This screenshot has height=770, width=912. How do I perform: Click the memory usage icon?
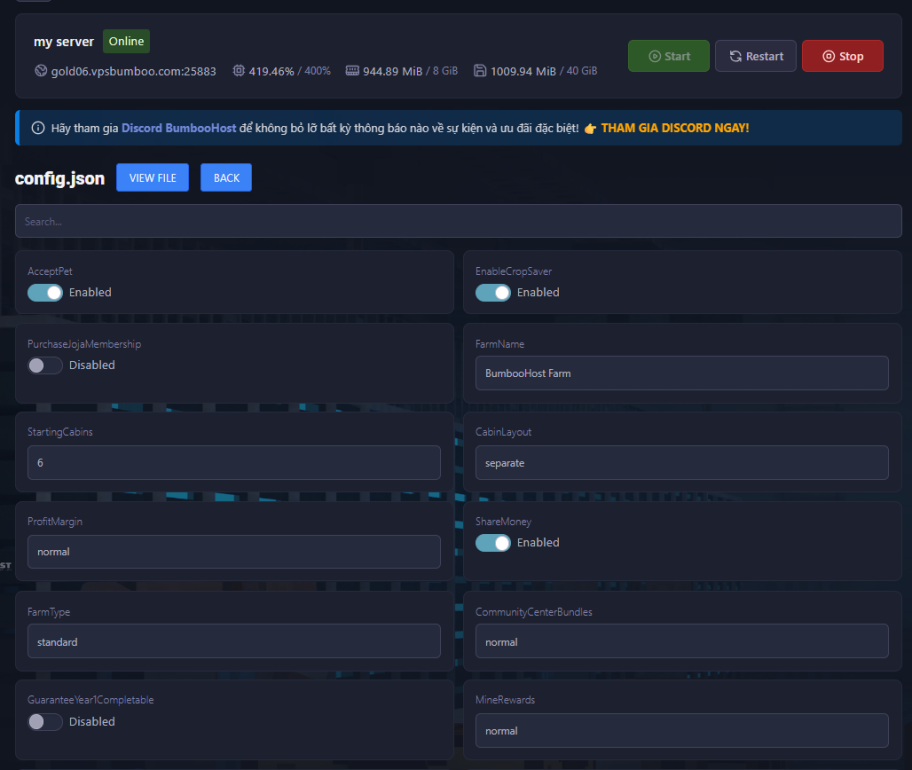[x=352, y=71]
